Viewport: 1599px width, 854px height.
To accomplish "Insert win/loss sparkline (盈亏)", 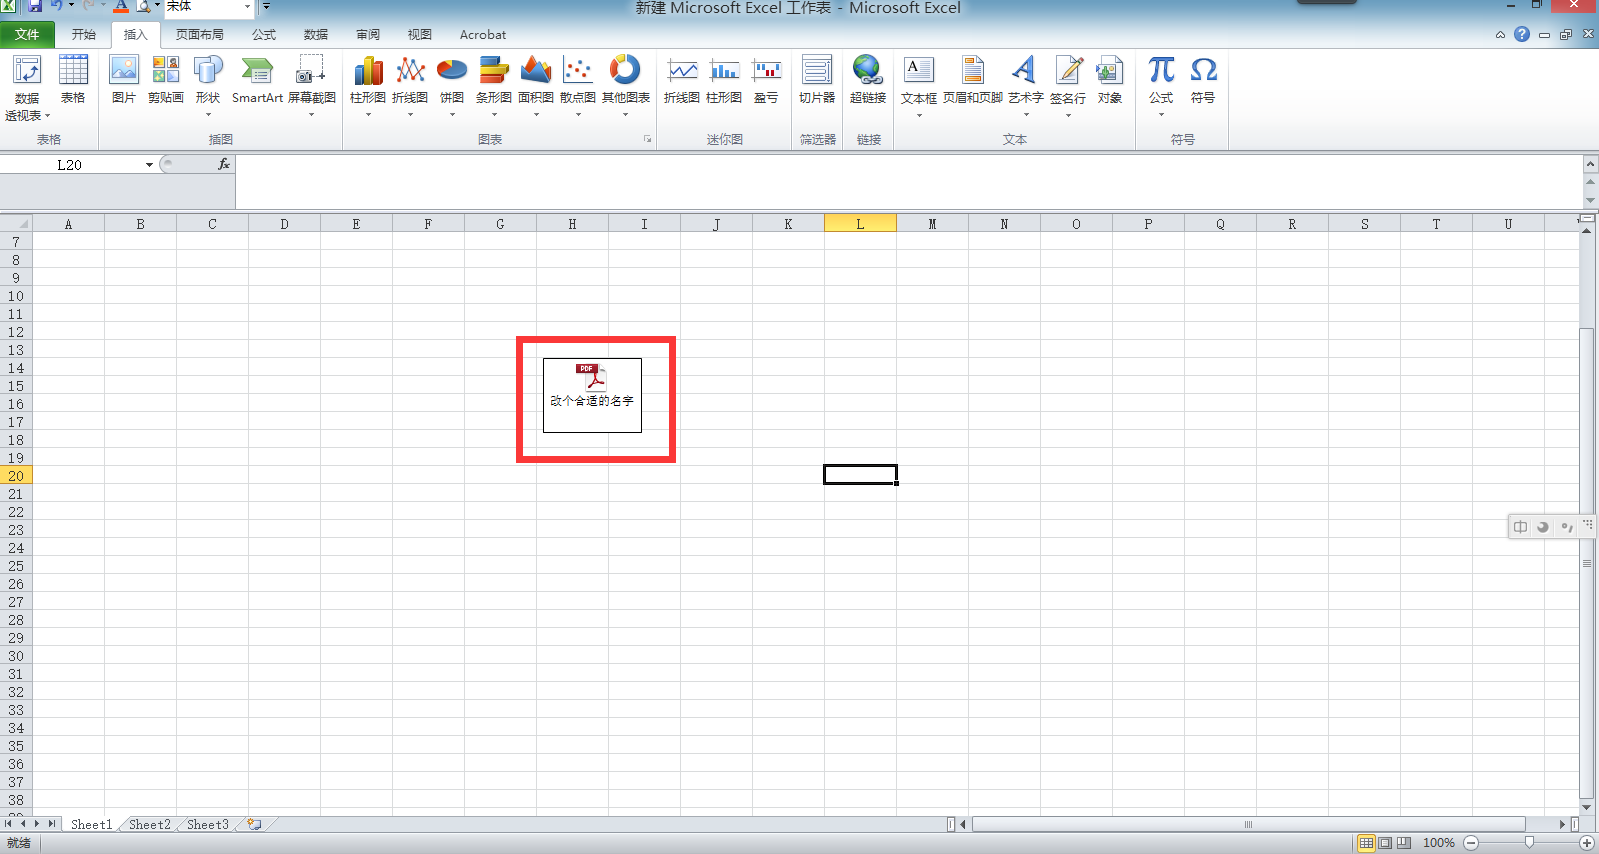I will click(766, 80).
